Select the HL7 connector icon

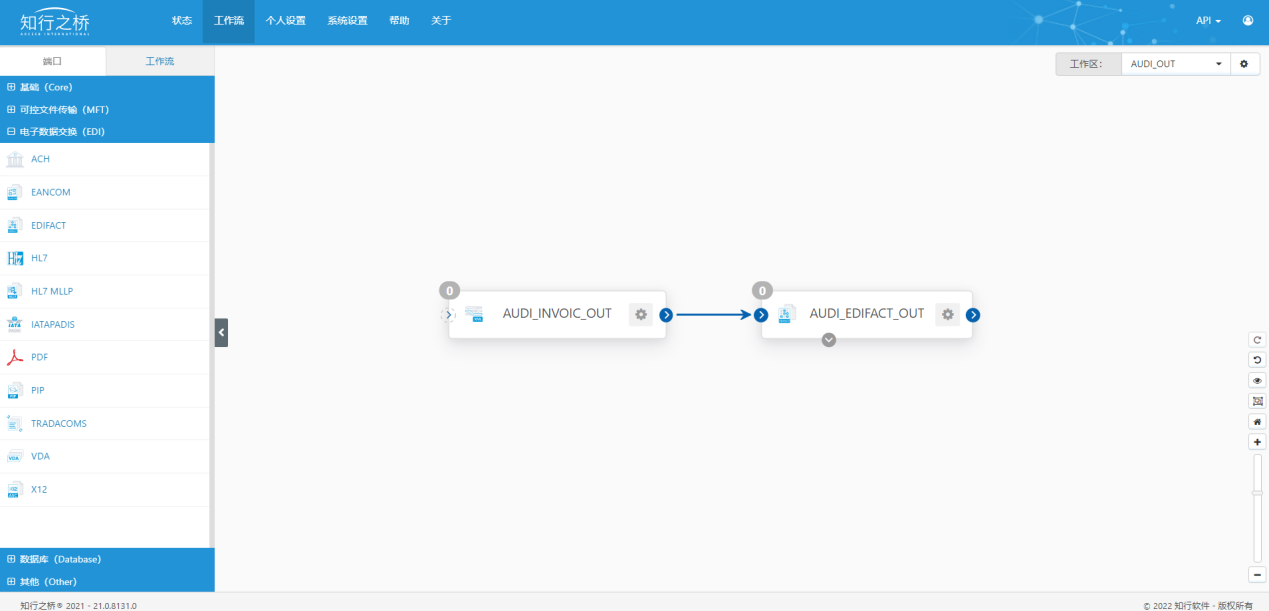click(x=15, y=258)
